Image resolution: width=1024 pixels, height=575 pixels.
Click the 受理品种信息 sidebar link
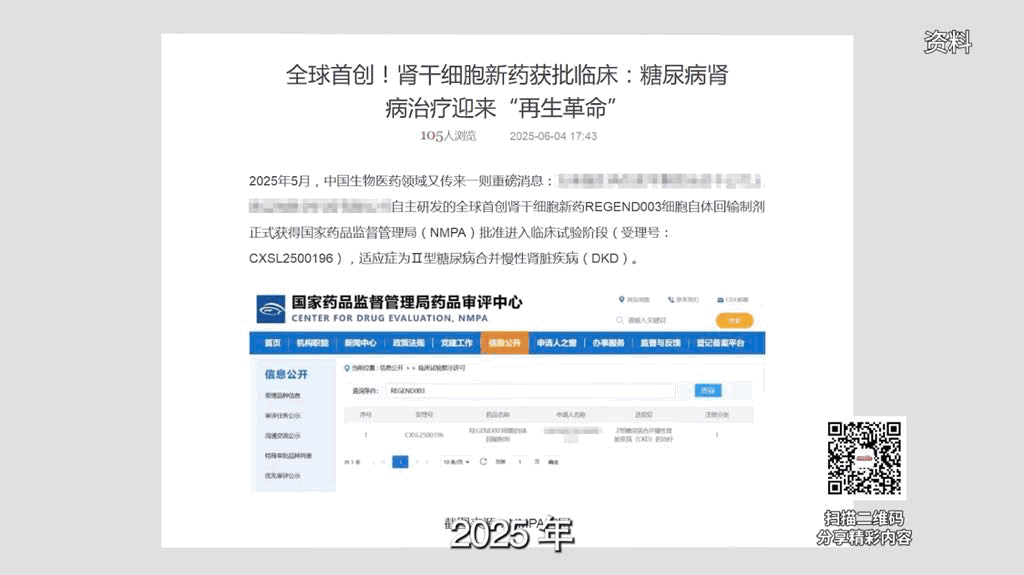[x=283, y=395]
